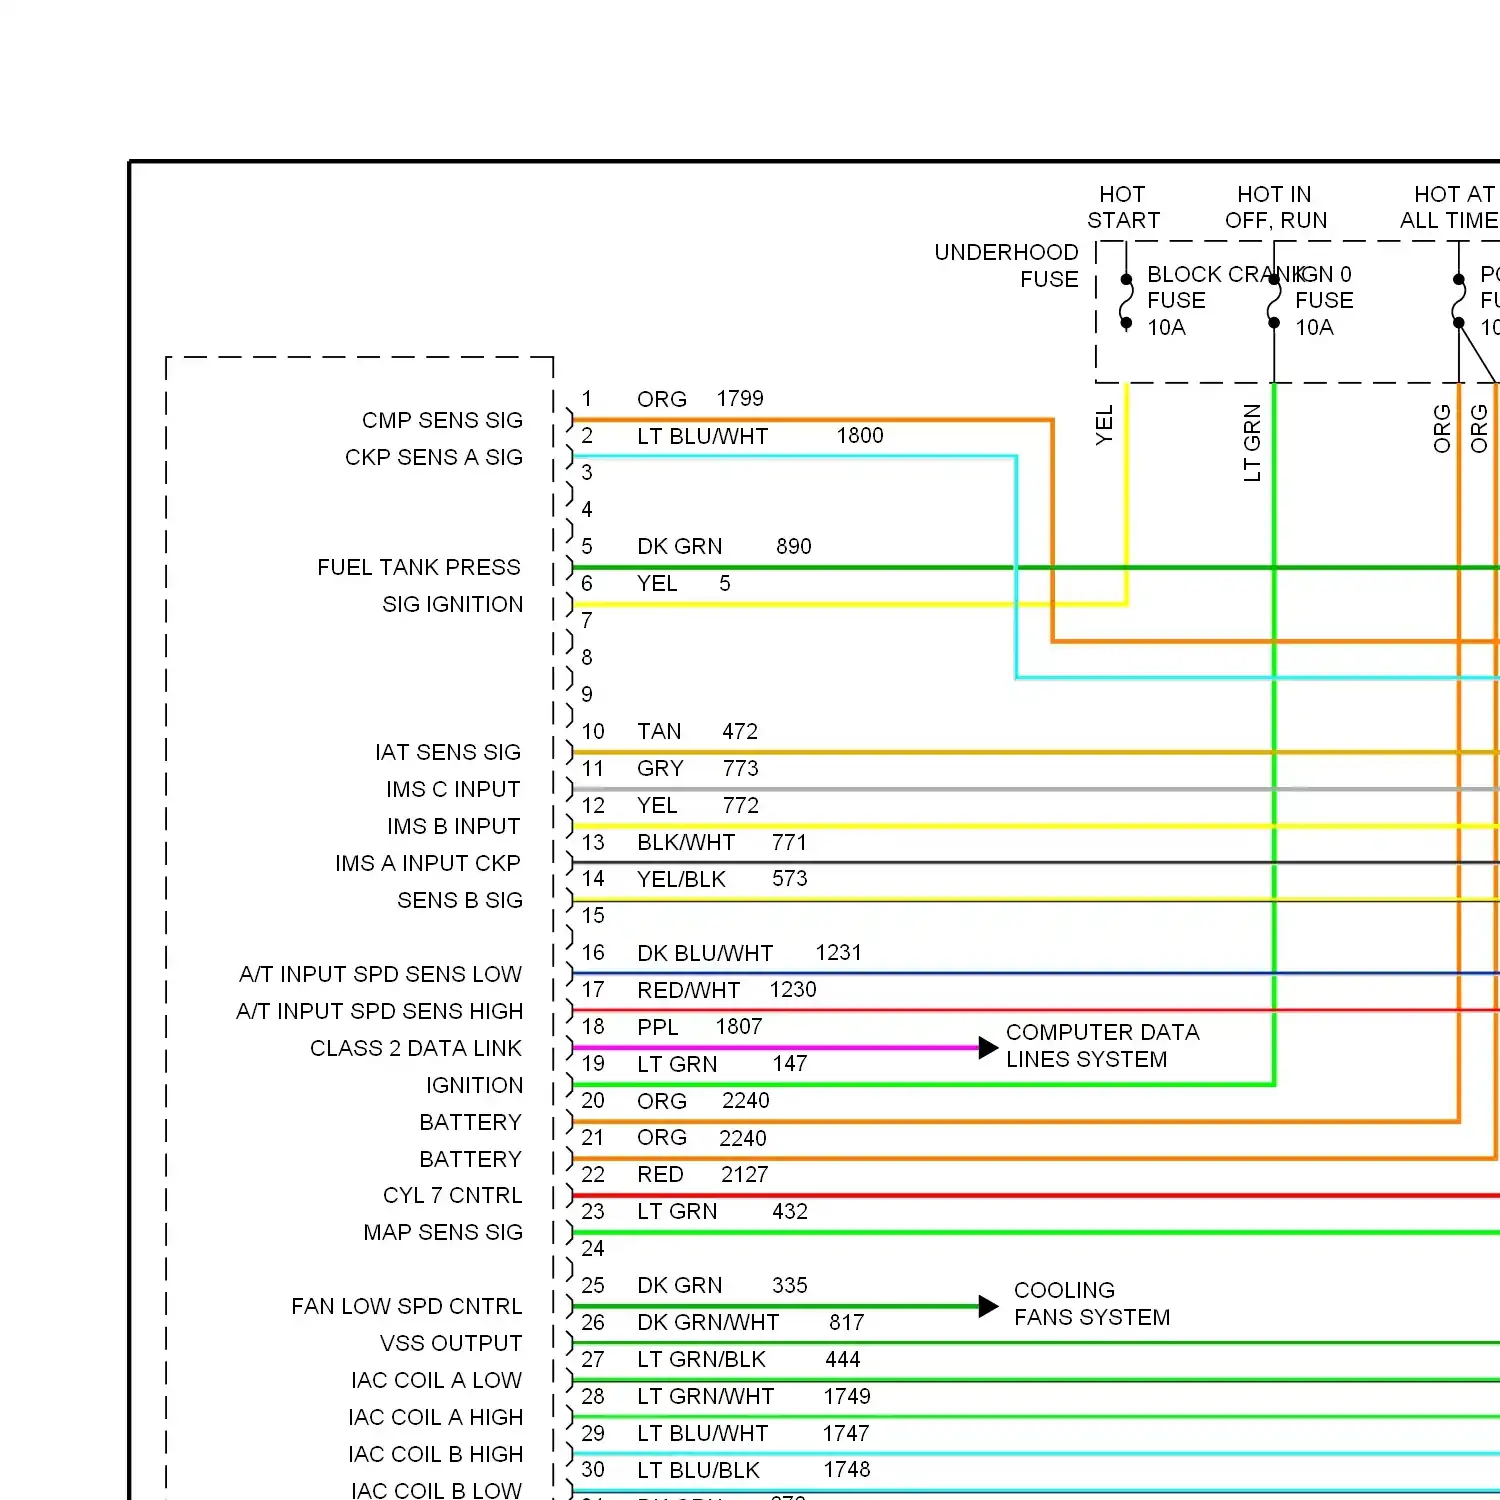1500x1500 pixels.
Task: Click the IAC COIL B HIGH label
Action: 436,1454
